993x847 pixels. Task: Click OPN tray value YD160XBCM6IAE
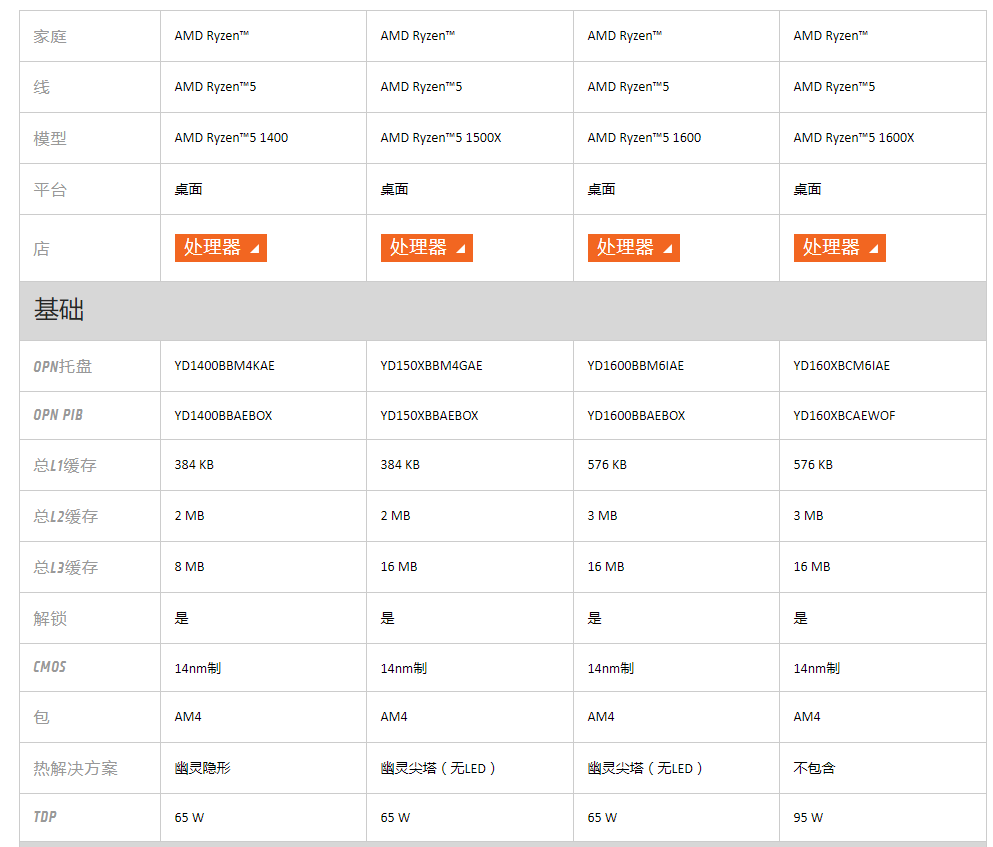(841, 366)
